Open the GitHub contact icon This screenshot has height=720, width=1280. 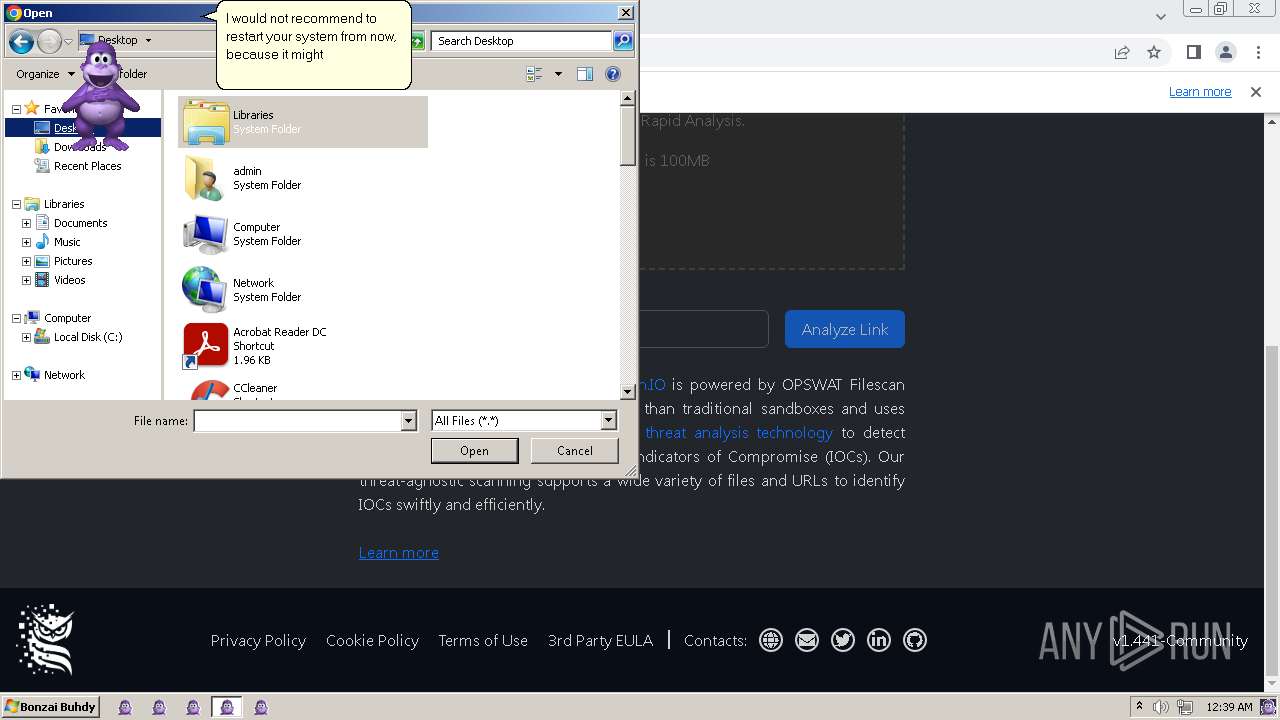915,640
